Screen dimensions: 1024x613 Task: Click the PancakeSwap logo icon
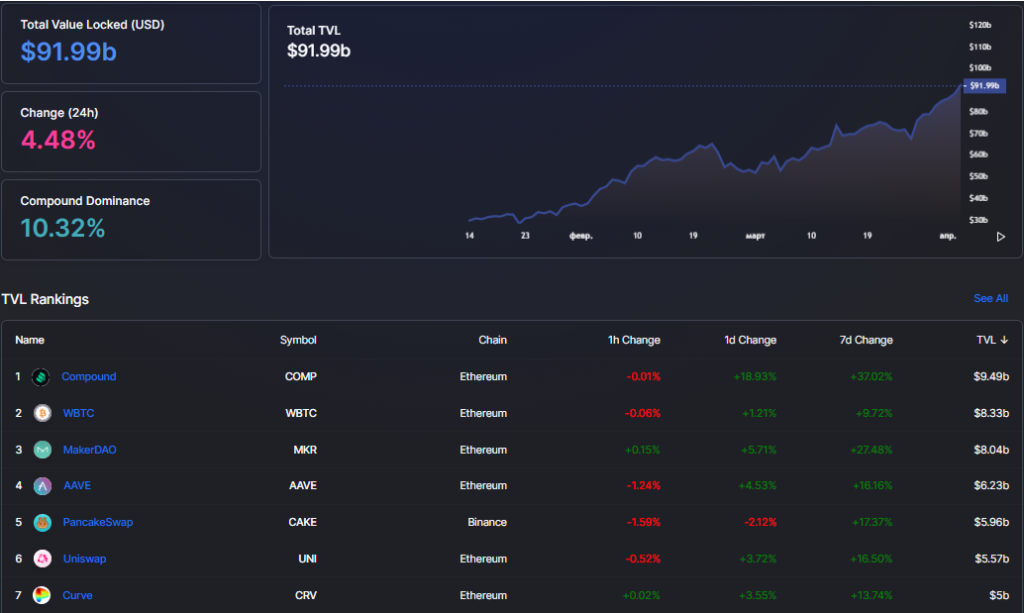[x=42, y=522]
